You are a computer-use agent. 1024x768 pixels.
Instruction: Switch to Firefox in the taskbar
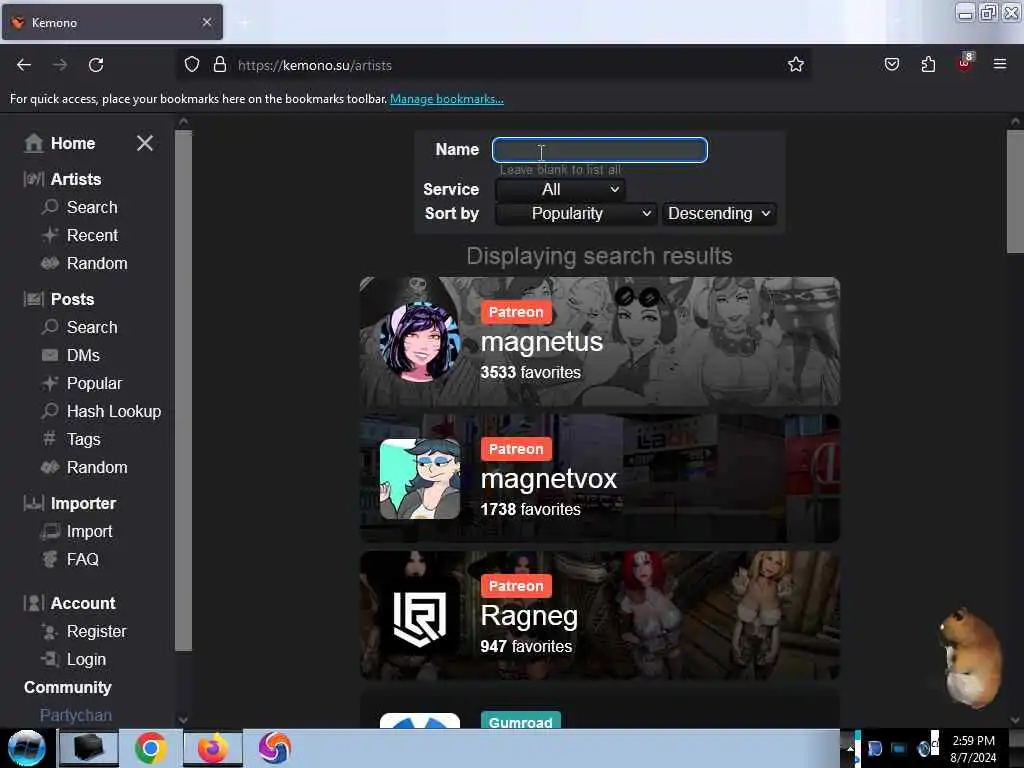pos(212,748)
